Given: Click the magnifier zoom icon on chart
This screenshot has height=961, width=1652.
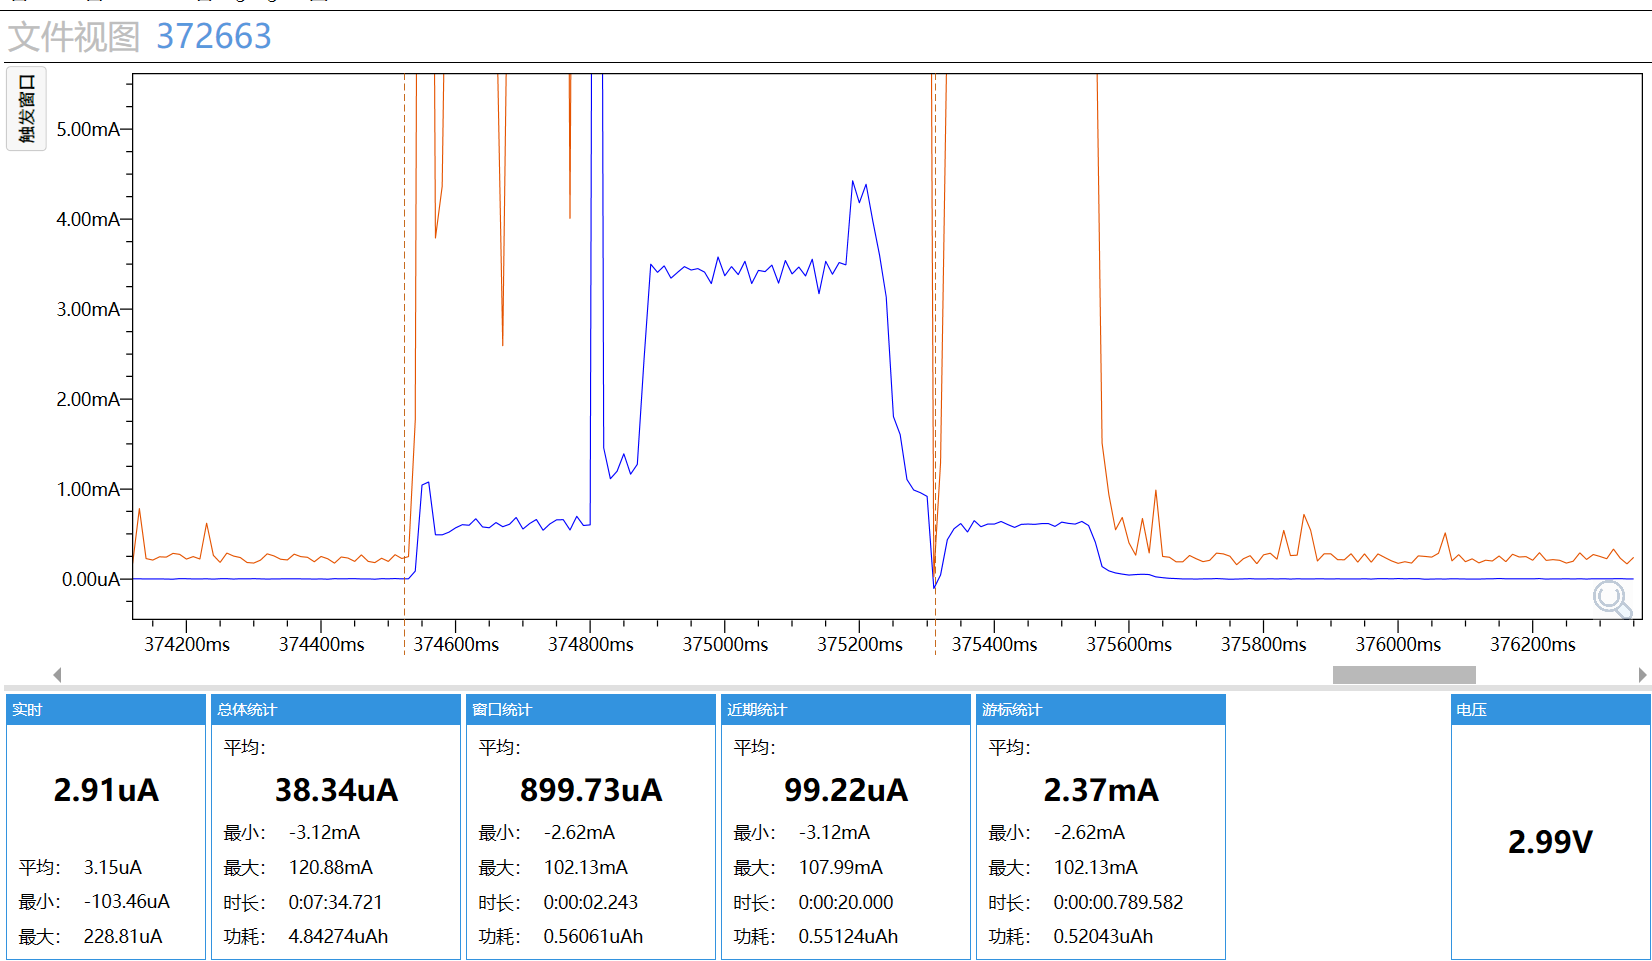Looking at the screenshot, I should tap(1612, 600).
